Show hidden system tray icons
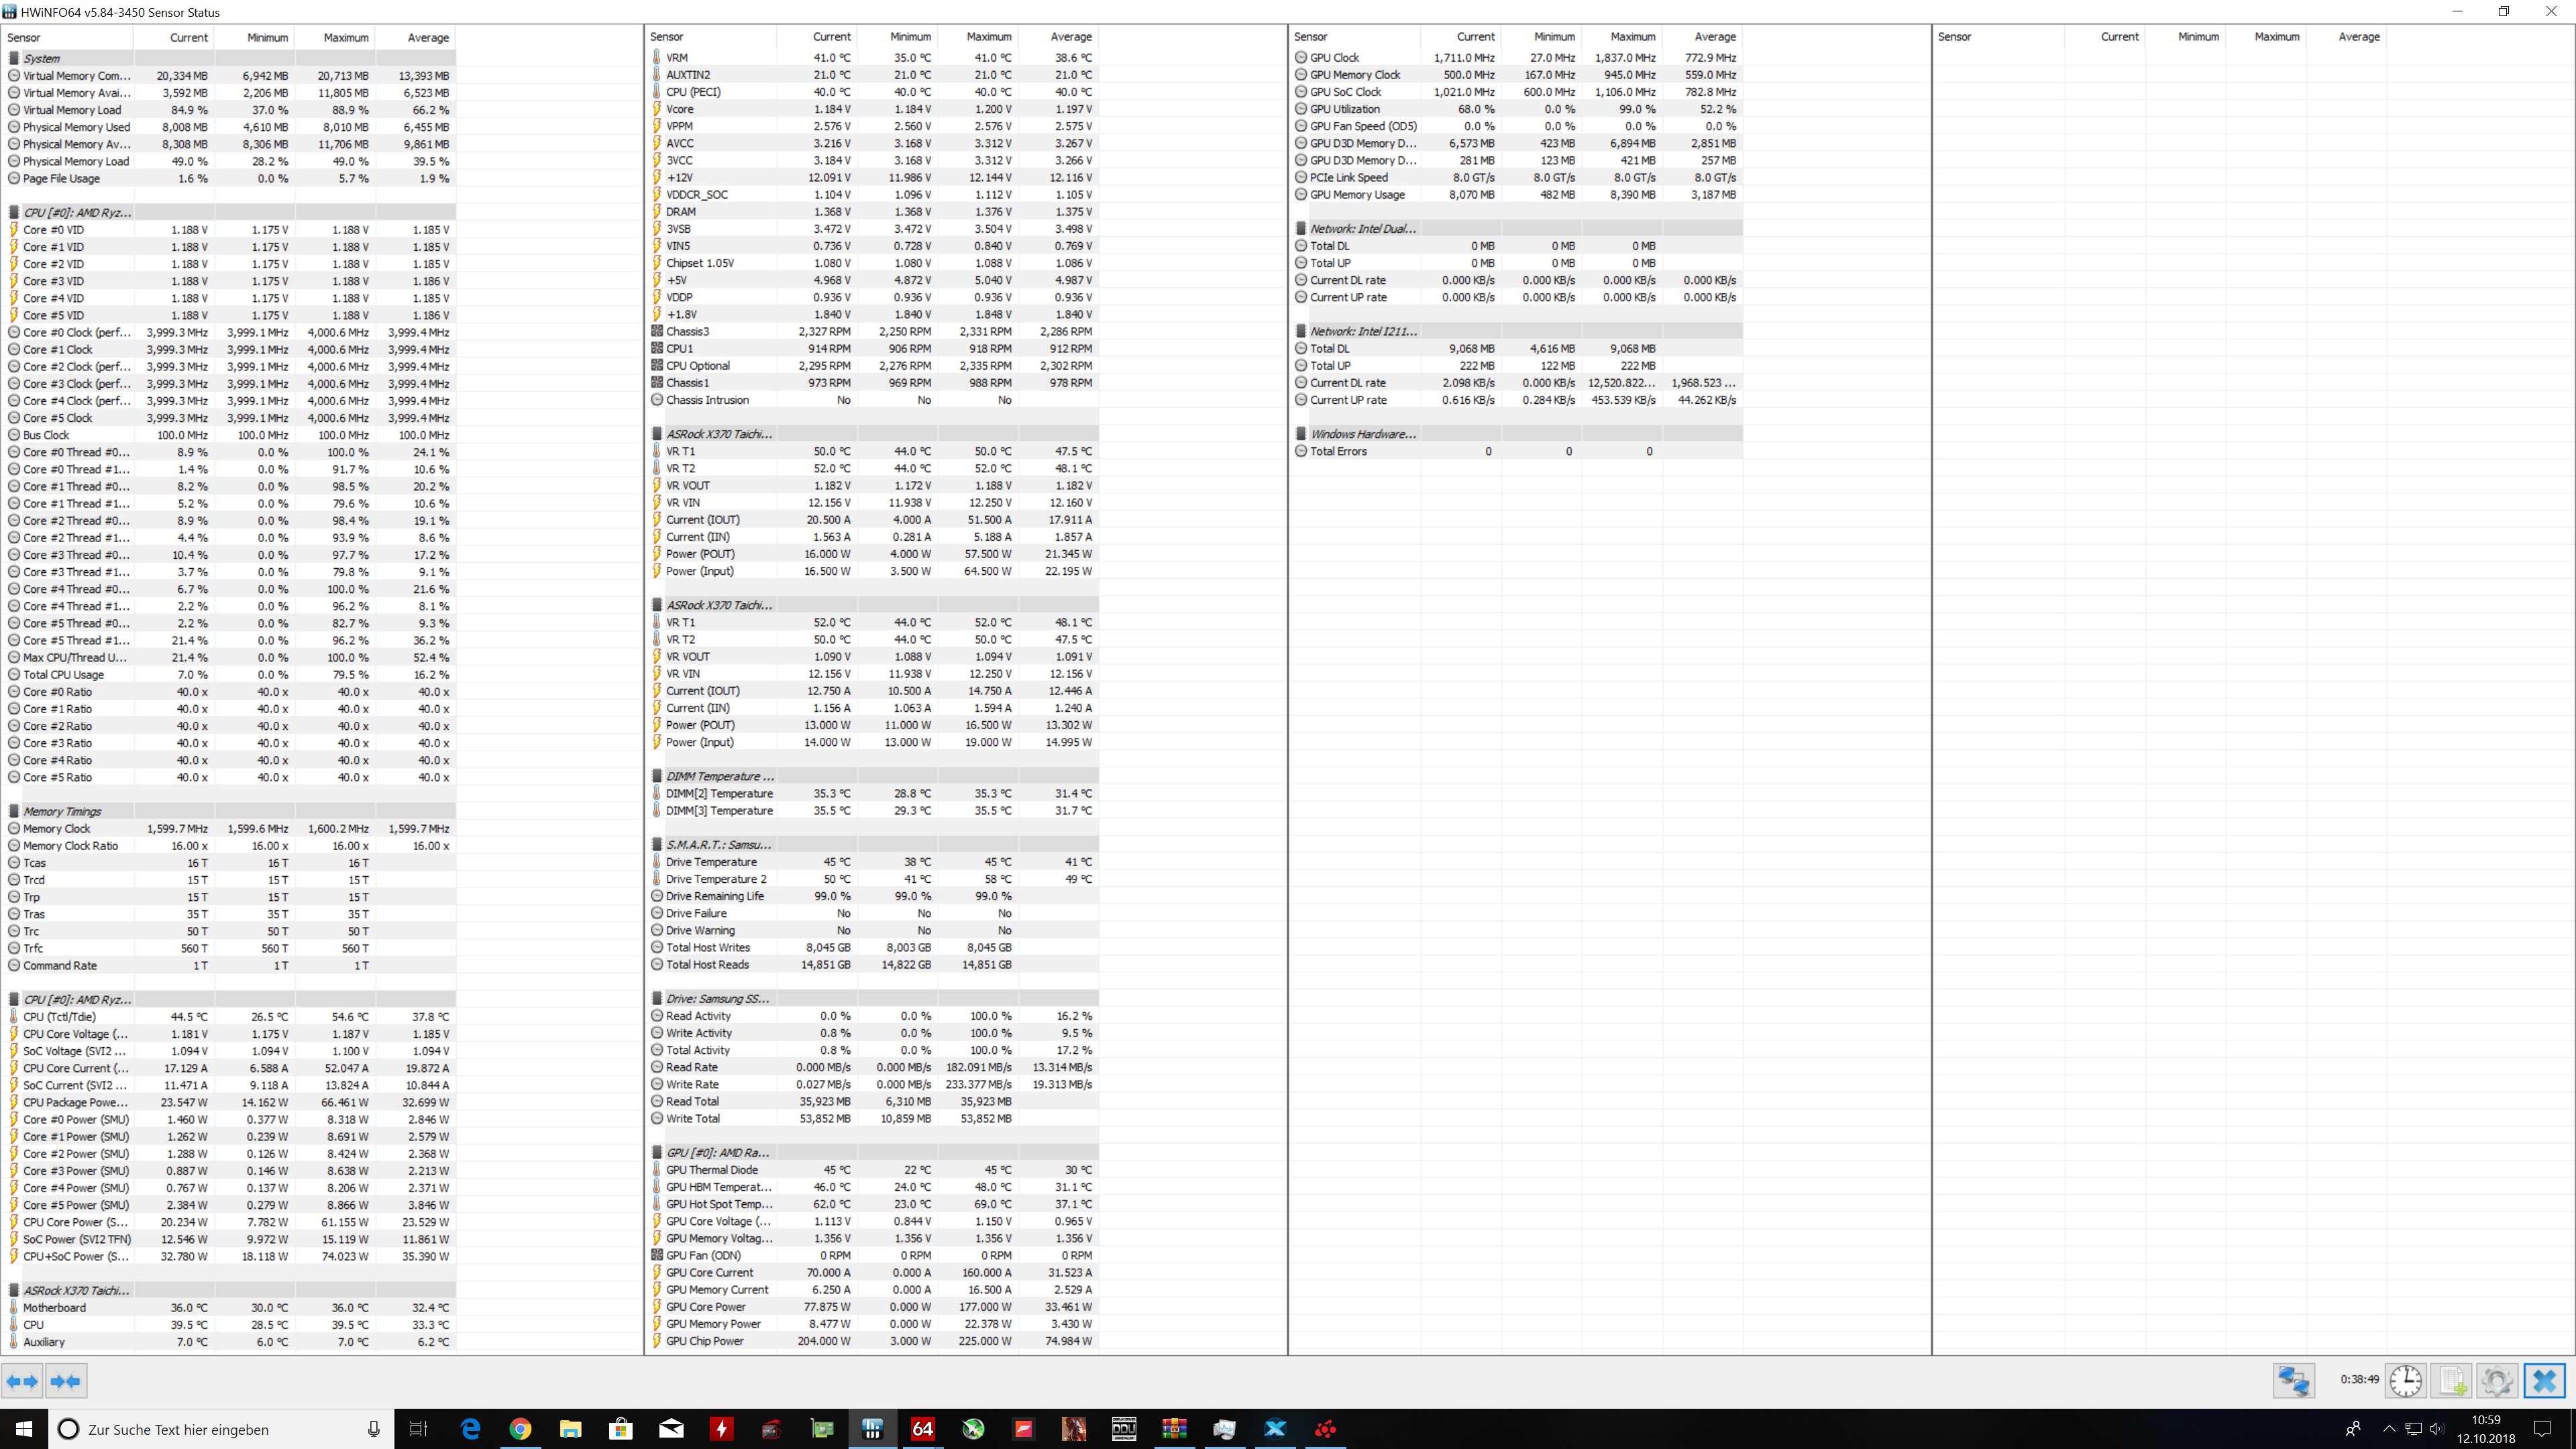 [x=2389, y=1429]
